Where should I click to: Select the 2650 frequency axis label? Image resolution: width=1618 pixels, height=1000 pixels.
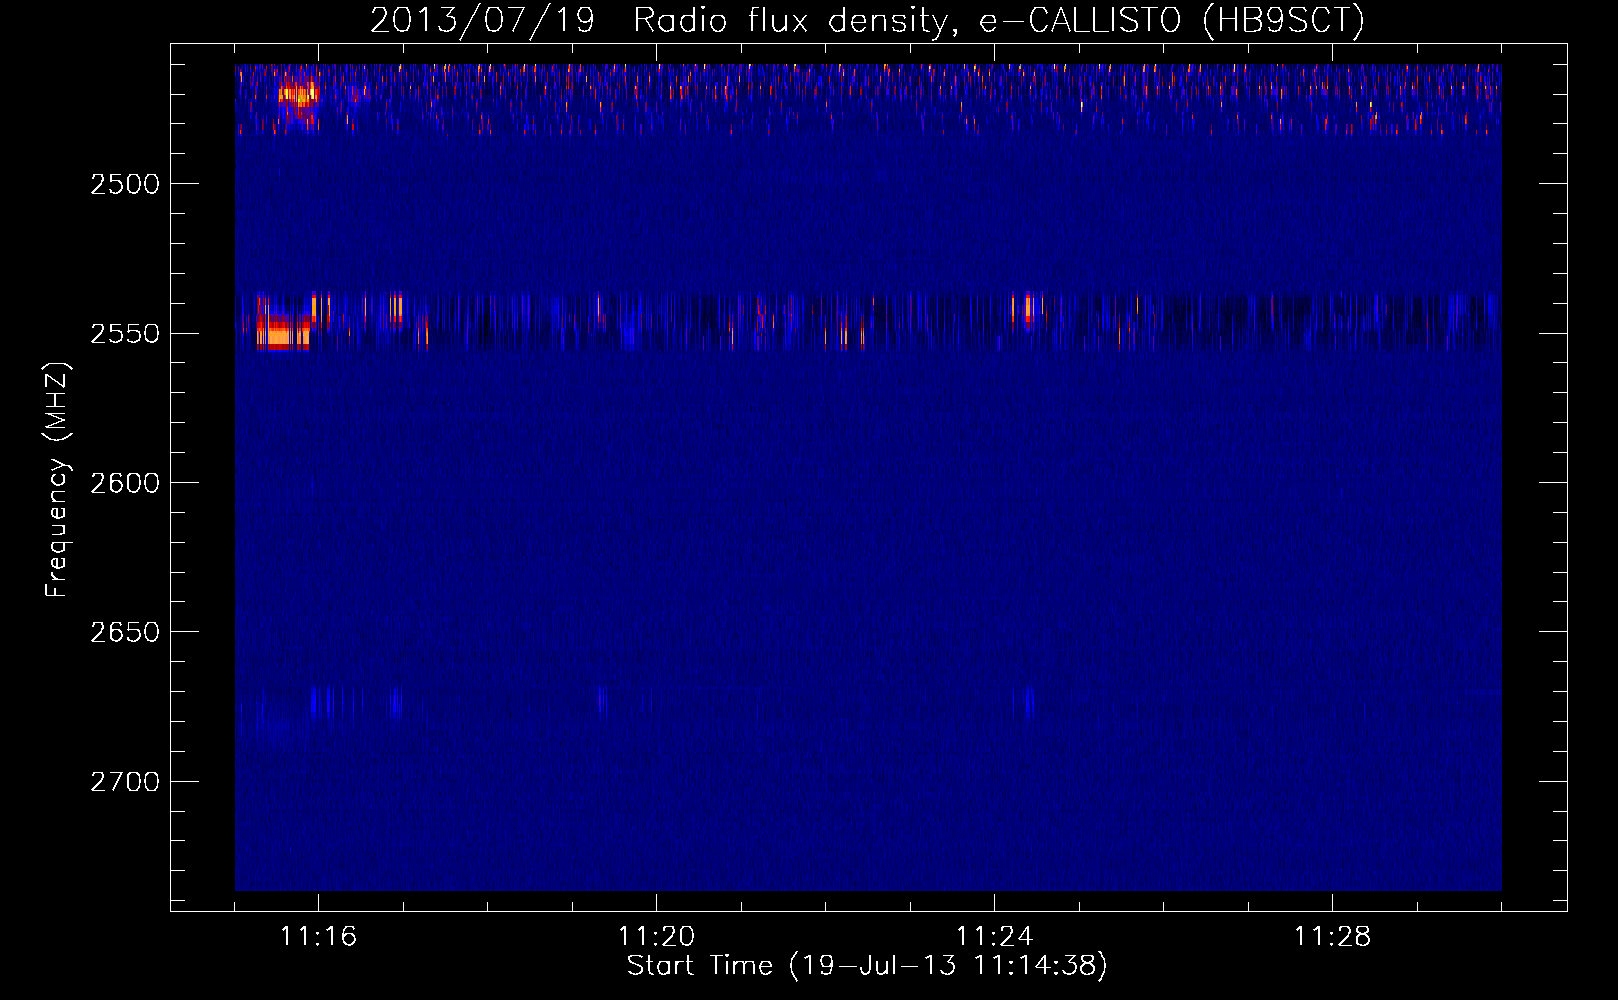[125, 632]
